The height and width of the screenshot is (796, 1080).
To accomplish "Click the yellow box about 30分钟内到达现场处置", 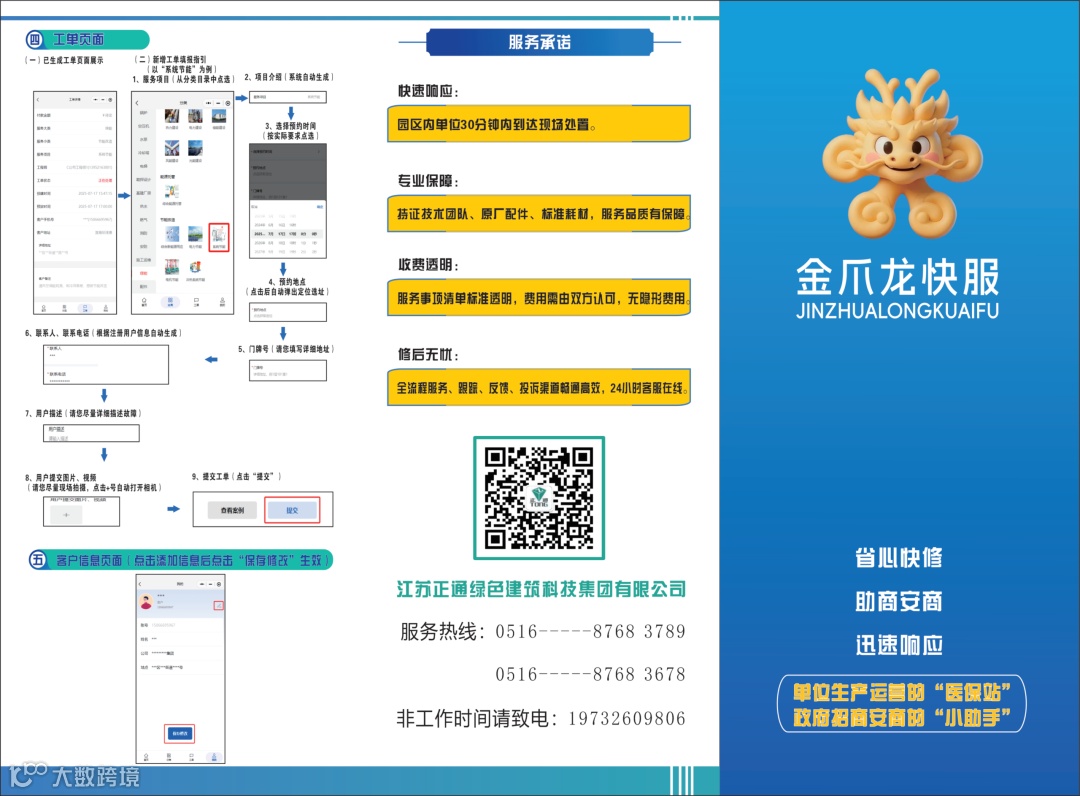I will click(x=539, y=124).
